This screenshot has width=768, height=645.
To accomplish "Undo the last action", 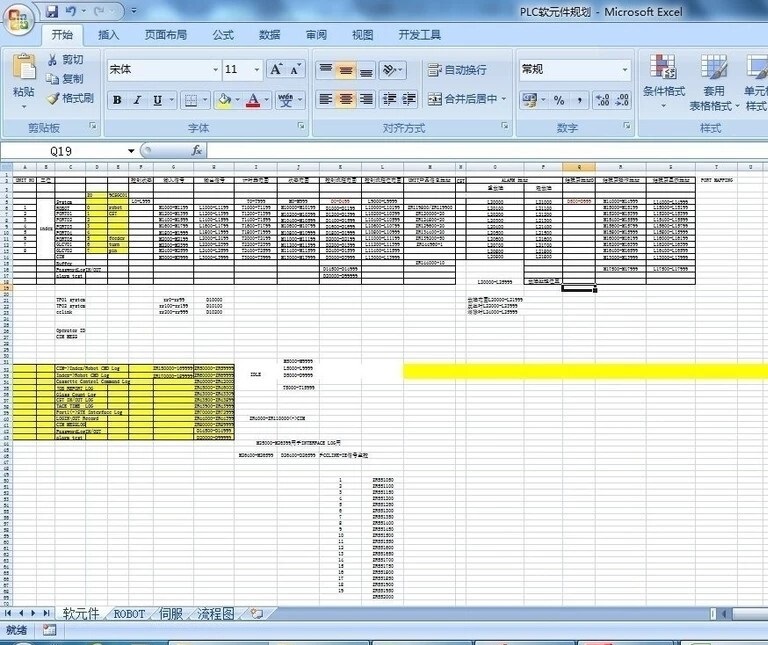I will click(x=72, y=11).
